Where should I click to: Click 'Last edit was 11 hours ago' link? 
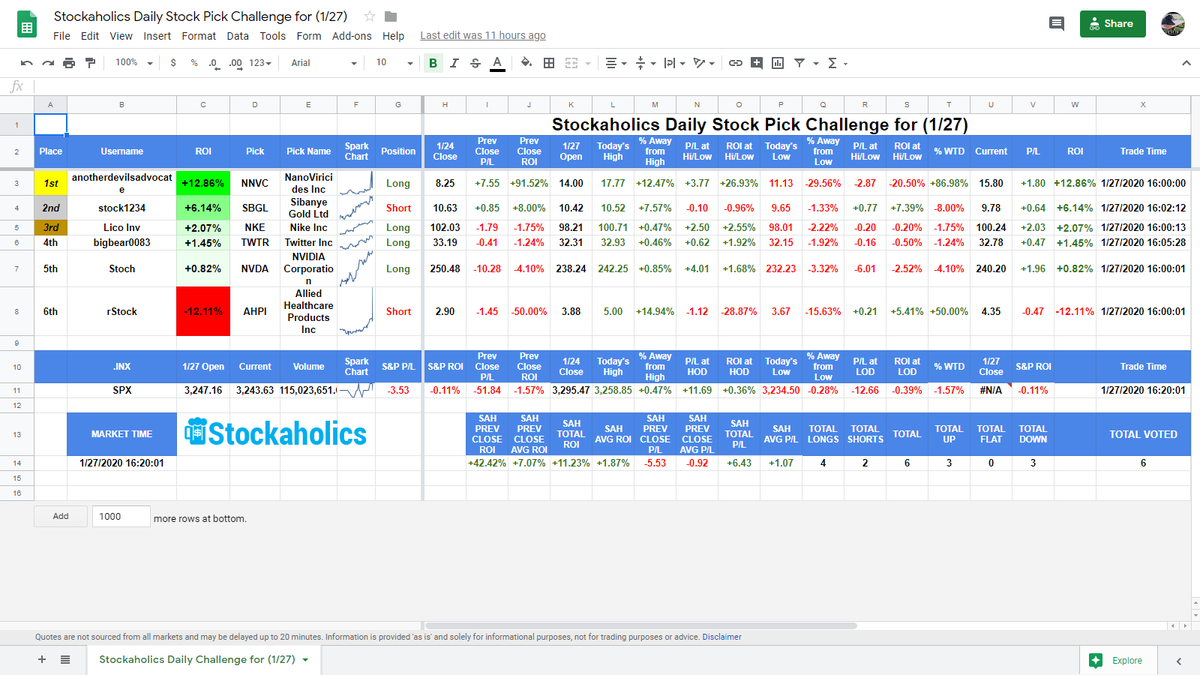point(483,36)
